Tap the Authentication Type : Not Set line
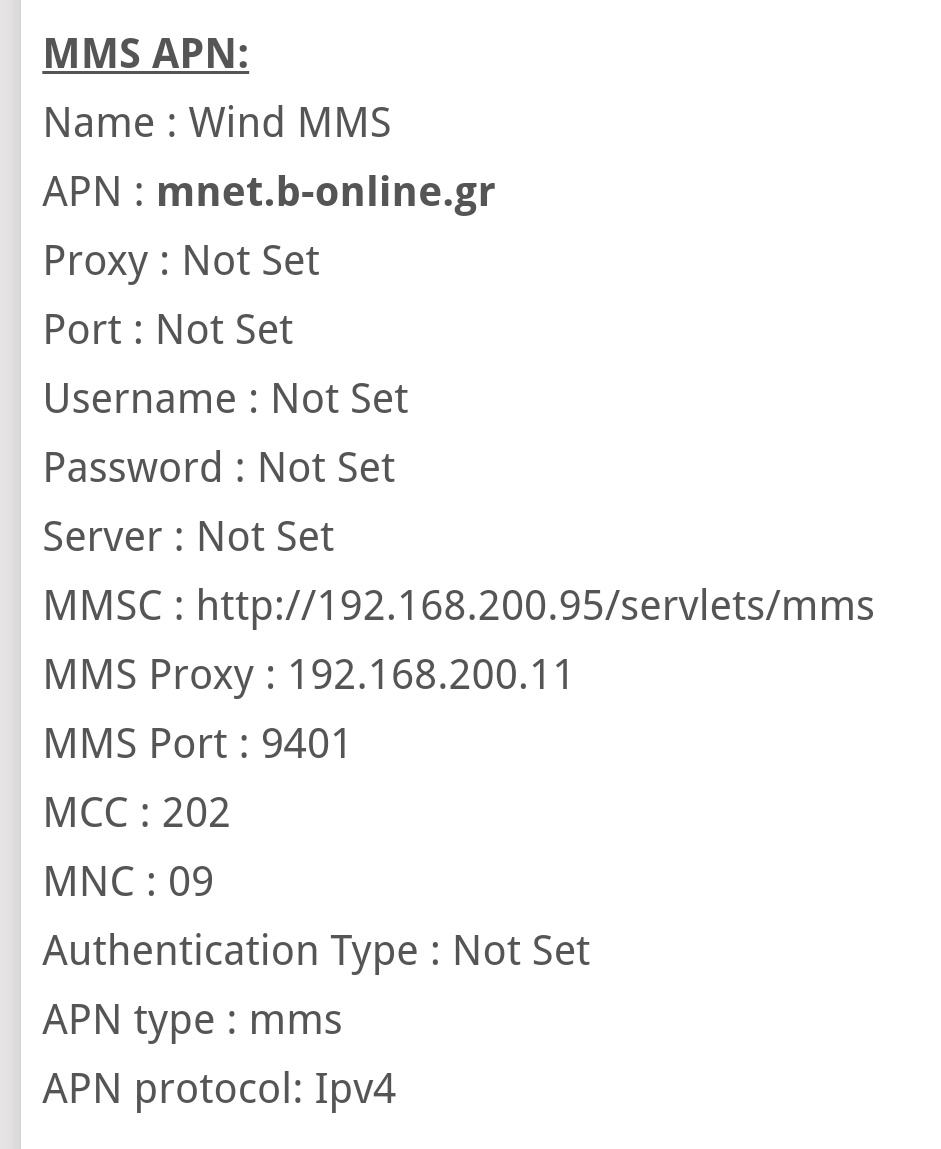Screen dimensions: 941x1149 [x=316, y=951]
